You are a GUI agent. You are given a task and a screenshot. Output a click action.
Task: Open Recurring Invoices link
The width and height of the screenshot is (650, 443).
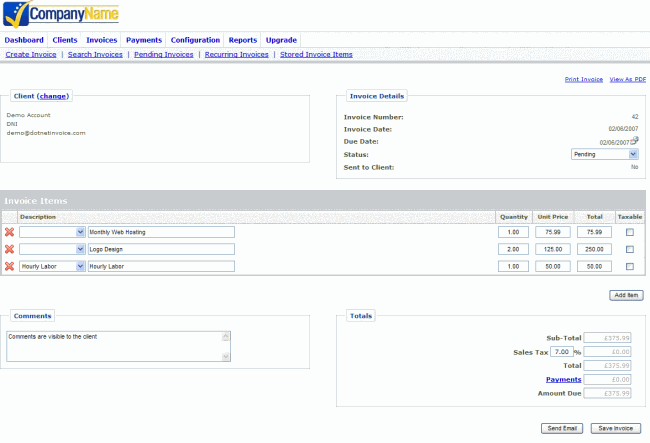236,54
